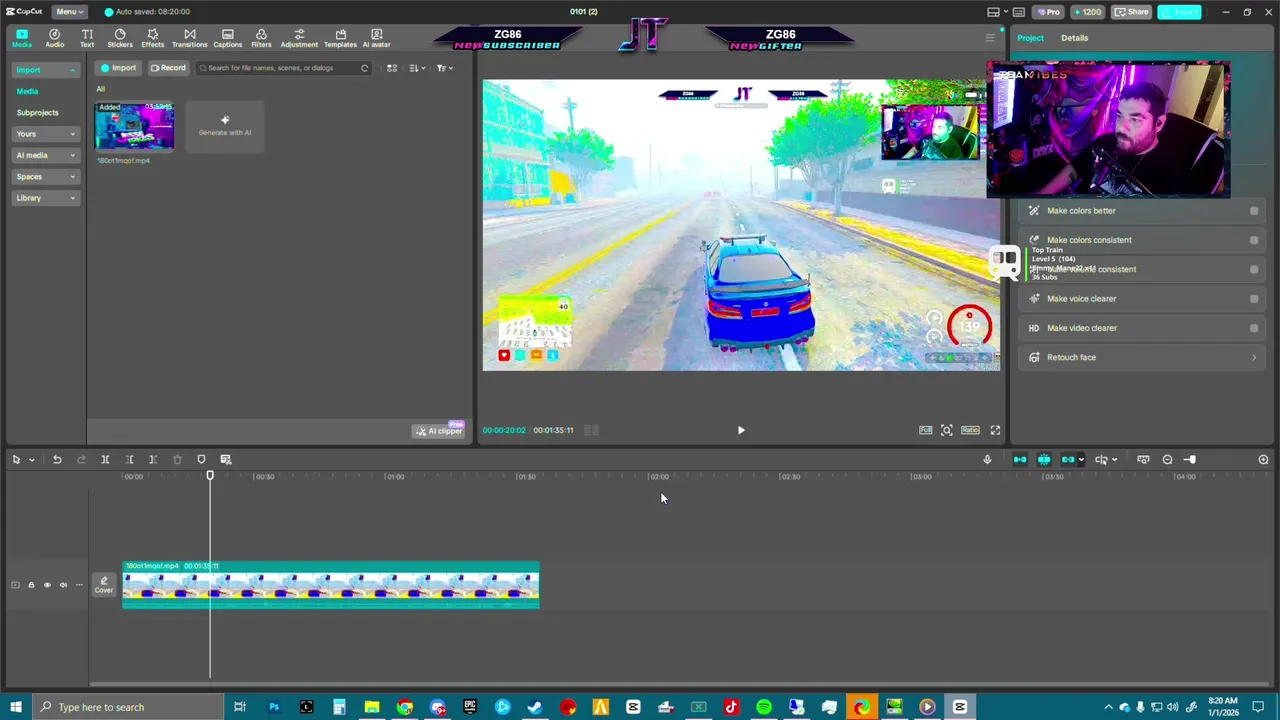Select the Media sidebar item

tap(27, 91)
